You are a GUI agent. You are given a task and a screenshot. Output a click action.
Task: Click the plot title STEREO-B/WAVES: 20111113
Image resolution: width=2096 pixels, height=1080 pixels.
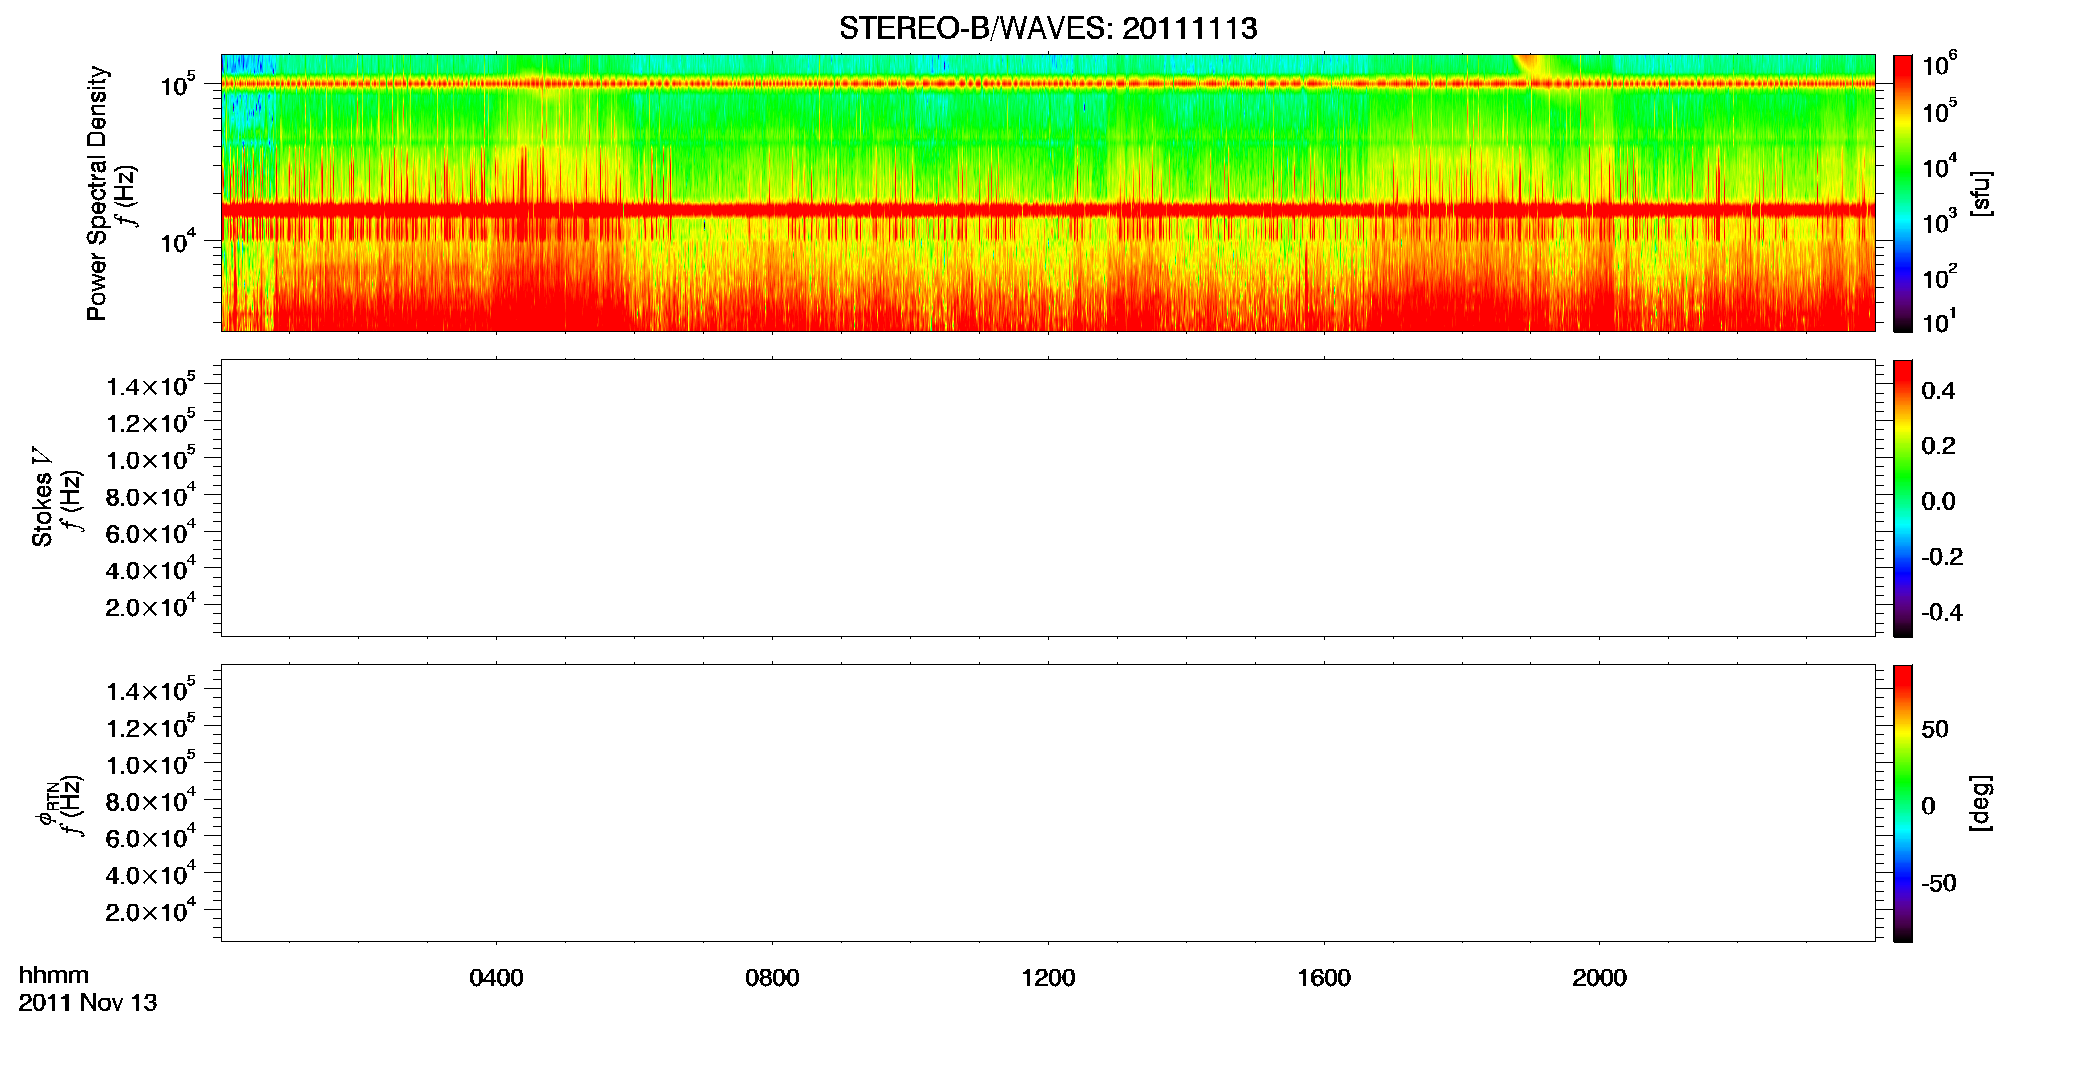1048,28
